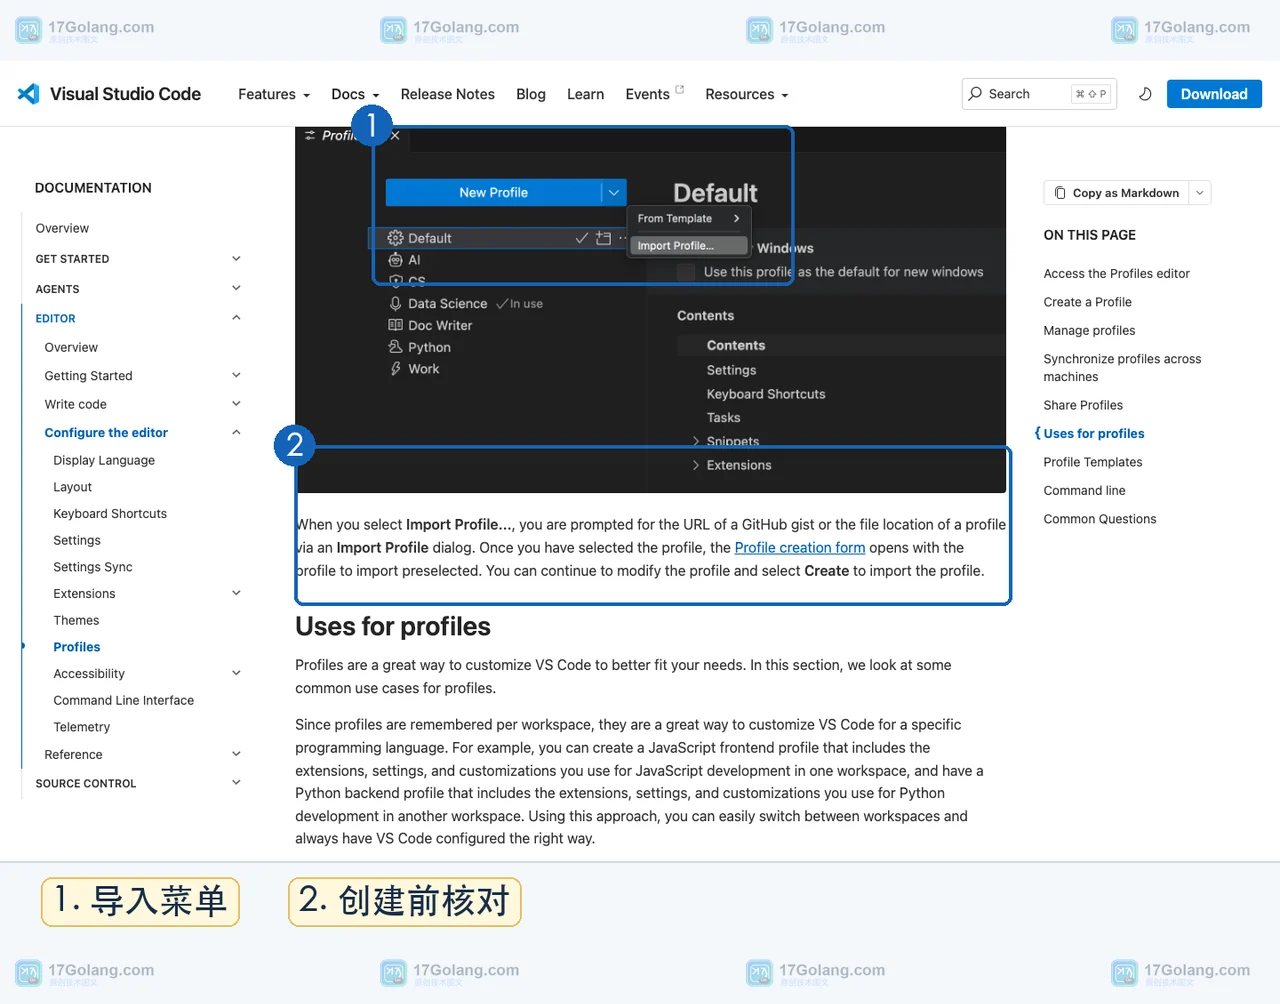Jump to Common Questions section

[1099, 519]
